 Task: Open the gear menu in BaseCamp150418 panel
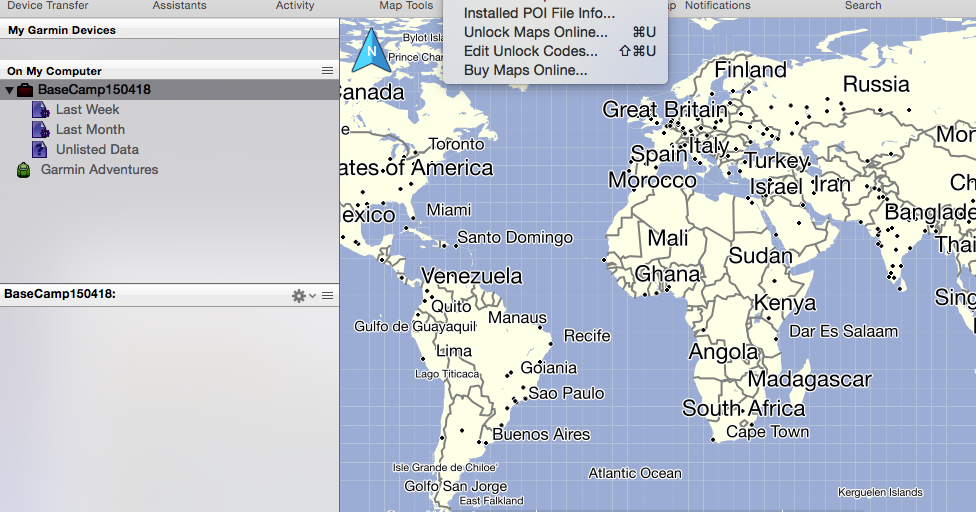[299, 296]
